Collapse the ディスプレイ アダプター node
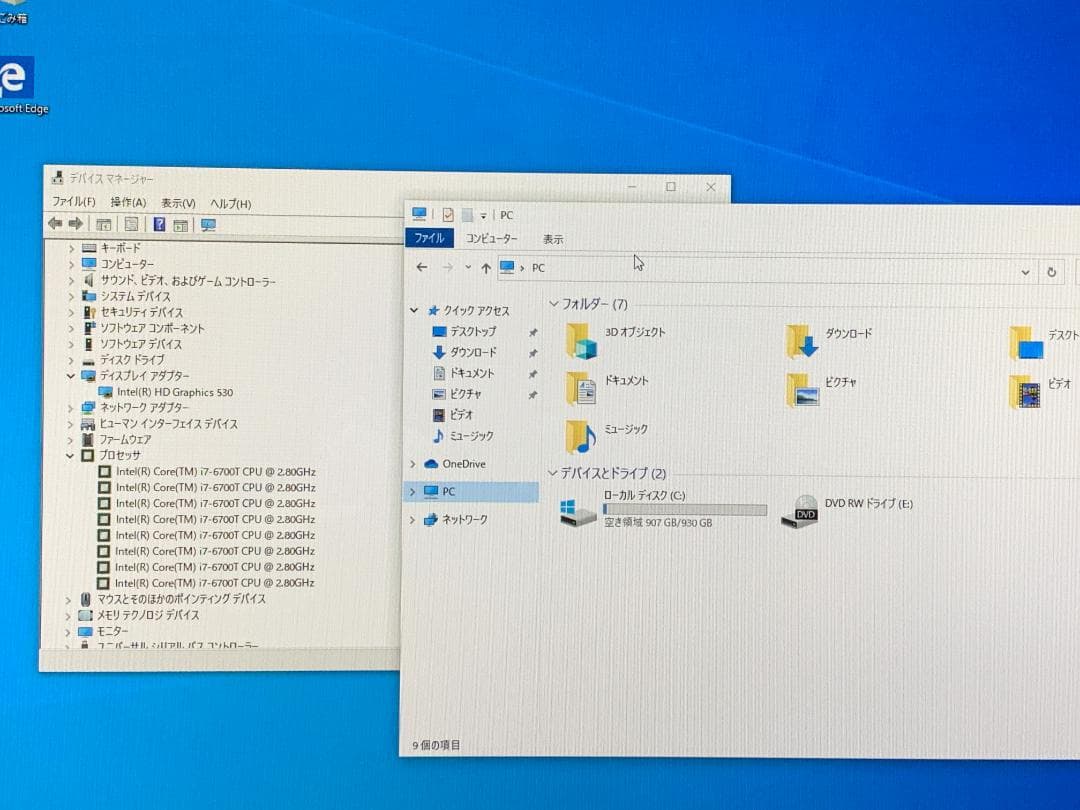Image resolution: width=1080 pixels, height=810 pixels. click(x=71, y=376)
